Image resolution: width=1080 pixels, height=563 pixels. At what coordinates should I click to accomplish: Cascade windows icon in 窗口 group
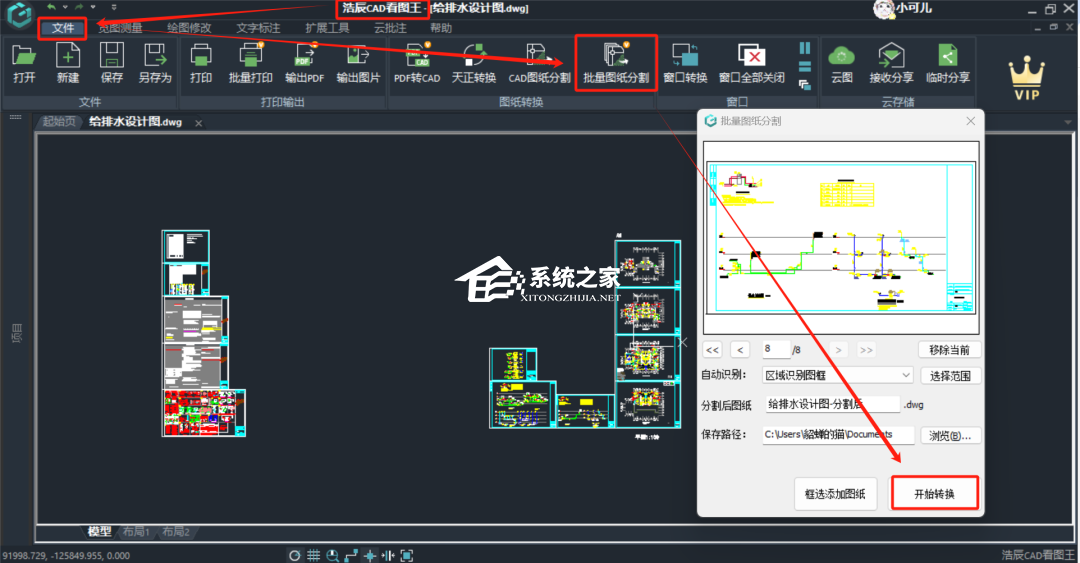click(x=804, y=85)
